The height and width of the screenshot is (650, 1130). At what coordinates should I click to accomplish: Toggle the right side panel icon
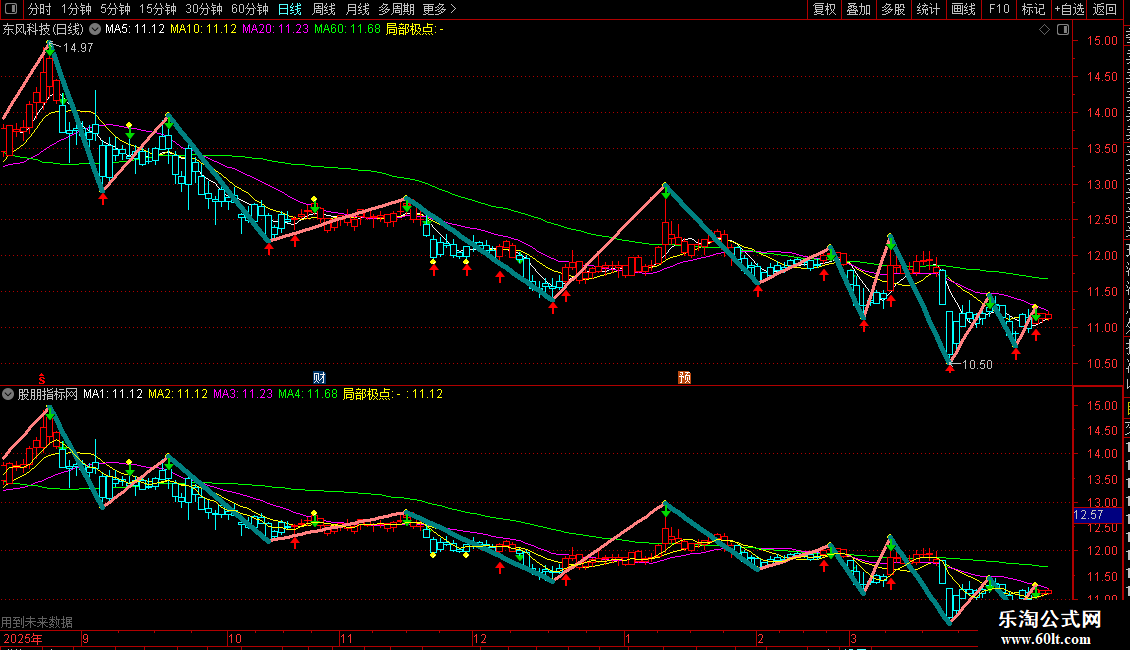pos(1063,30)
